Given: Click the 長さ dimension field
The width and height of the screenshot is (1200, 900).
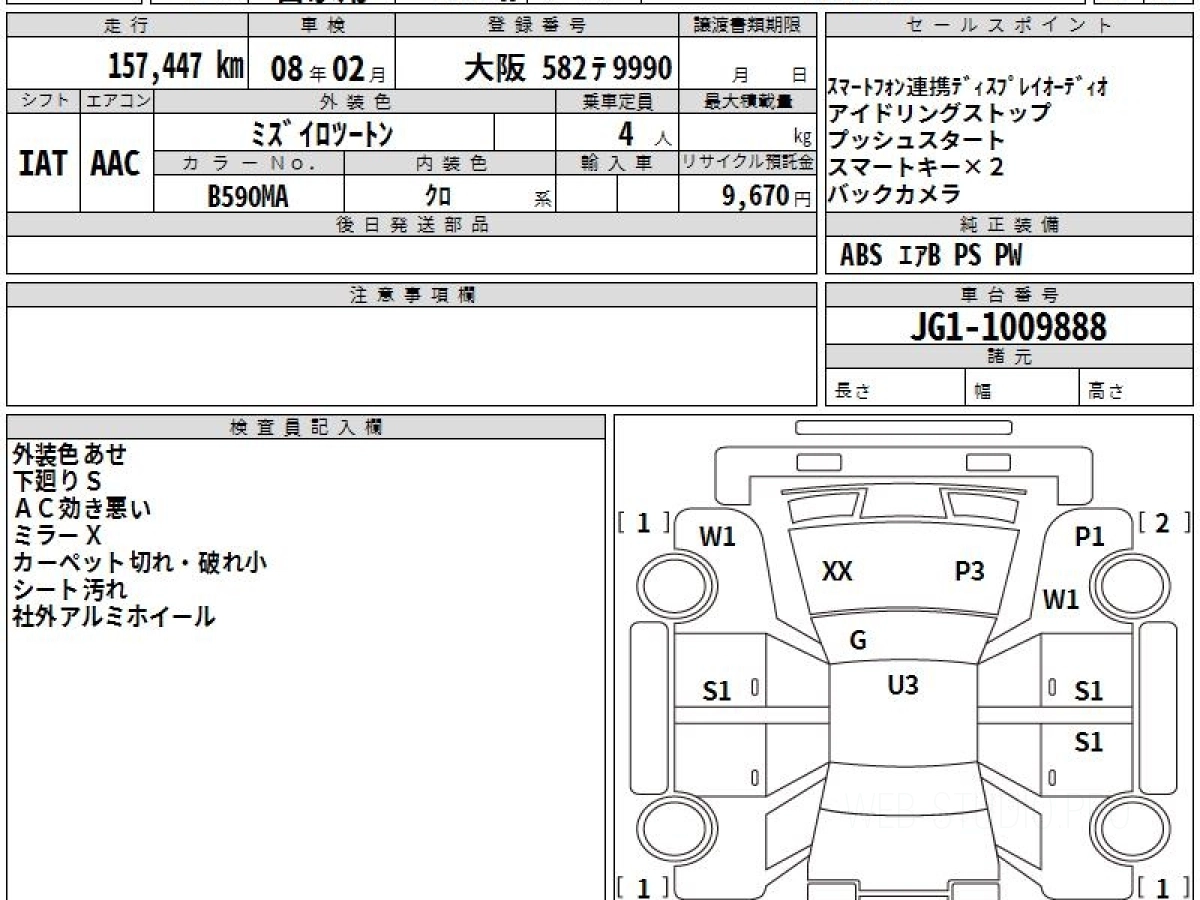Looking at the screenshot, I should (x=895, y=388).
